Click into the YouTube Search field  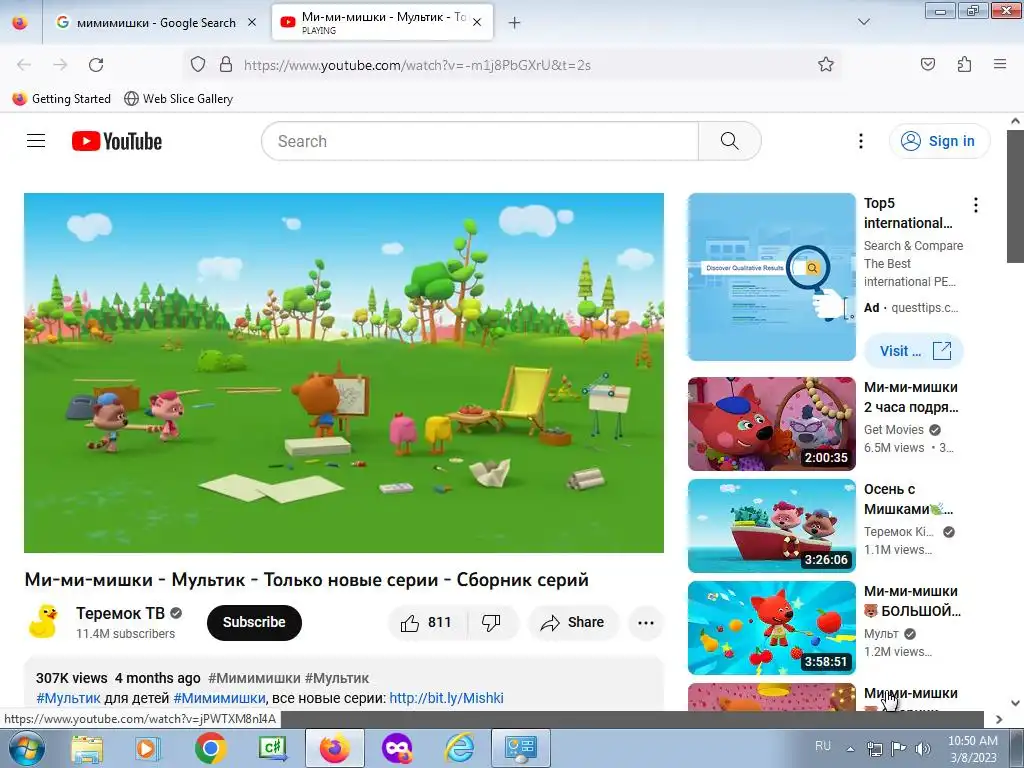coord(480,141)
